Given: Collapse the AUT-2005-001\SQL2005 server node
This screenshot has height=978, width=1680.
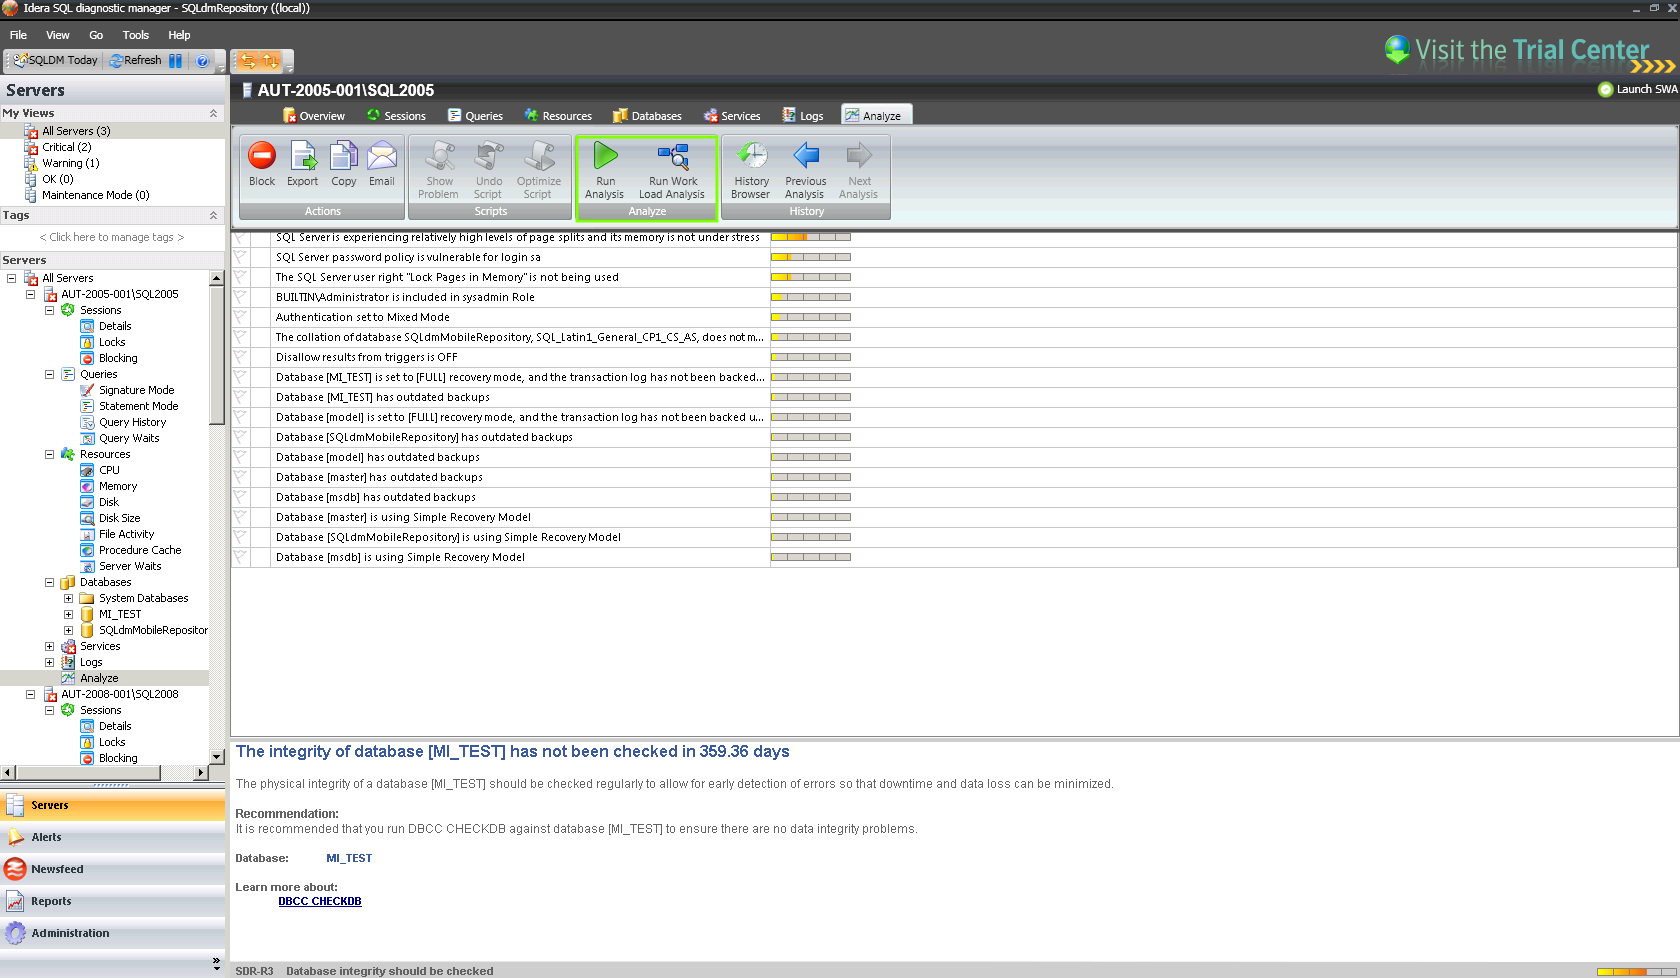Looking at the screenshot, I should point(30,294).
